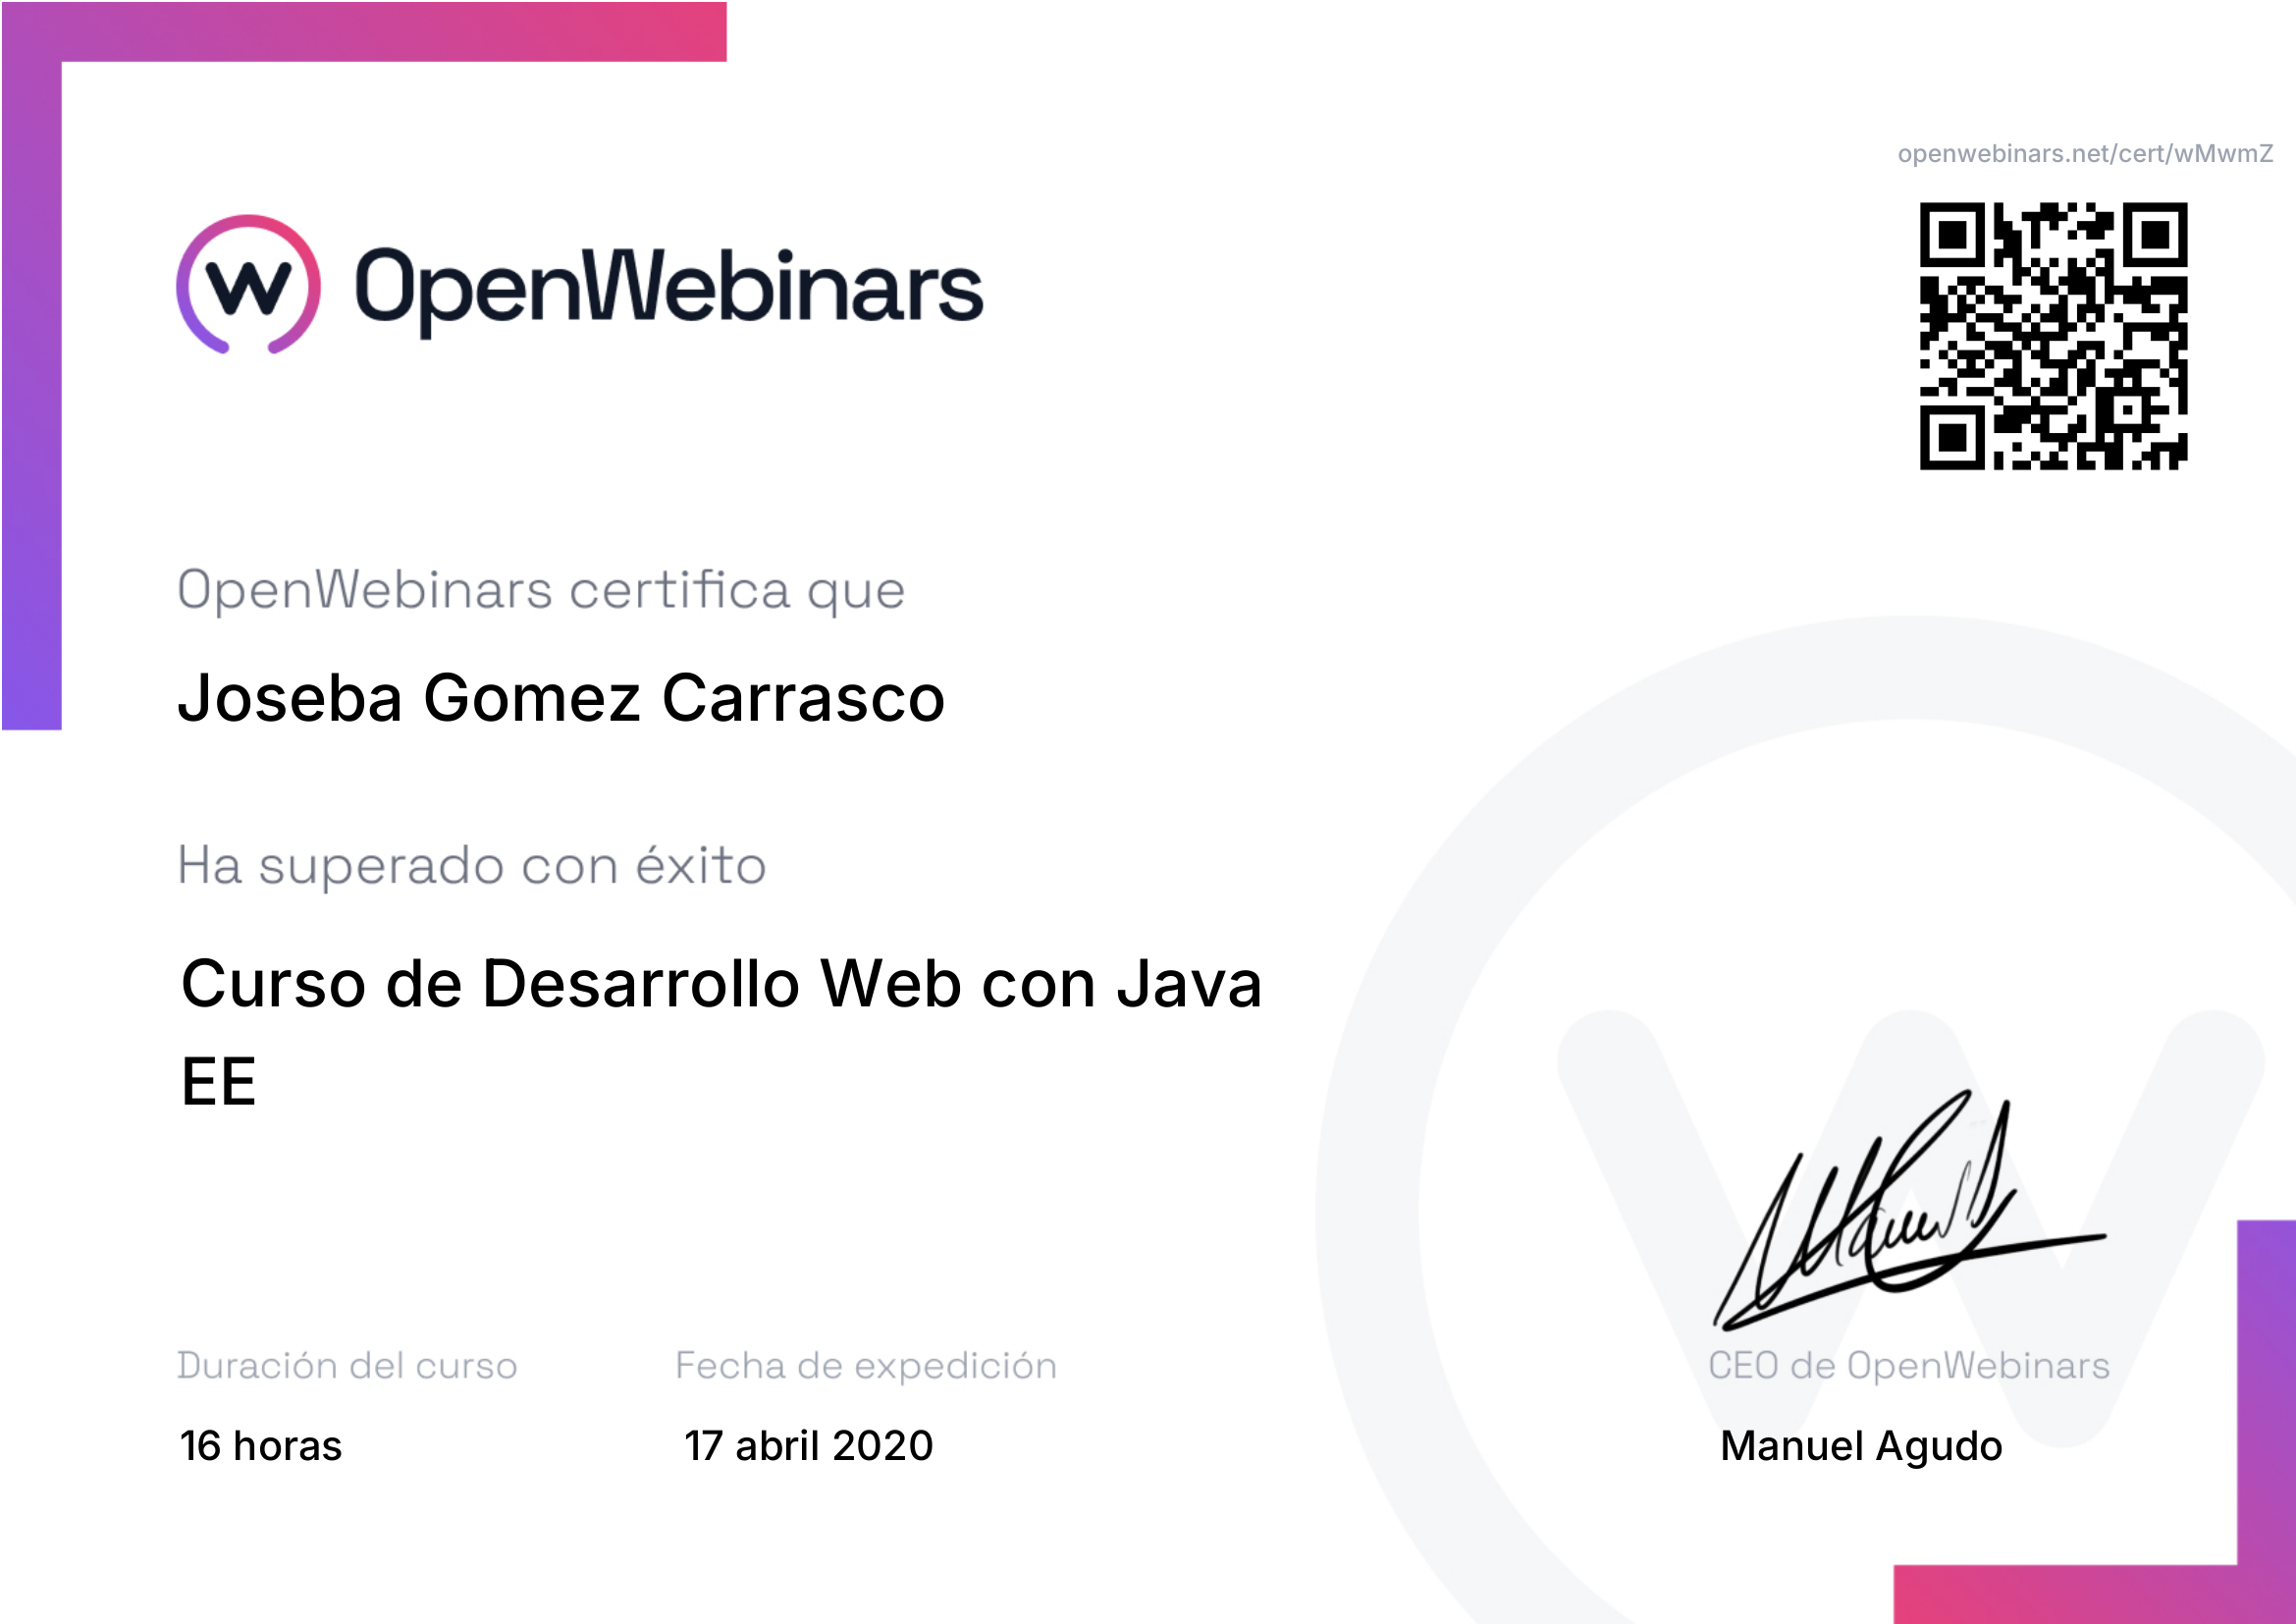Image resolution: width=2296 pixels, height=1624 pixels.
Task: Click the 'EE' second line of course title
Action: click(218, 1082)
